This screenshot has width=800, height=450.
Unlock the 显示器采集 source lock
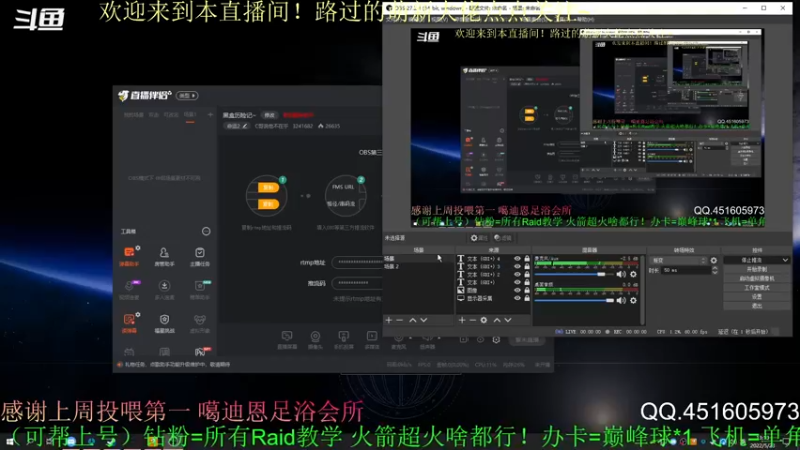pos(527,298)
